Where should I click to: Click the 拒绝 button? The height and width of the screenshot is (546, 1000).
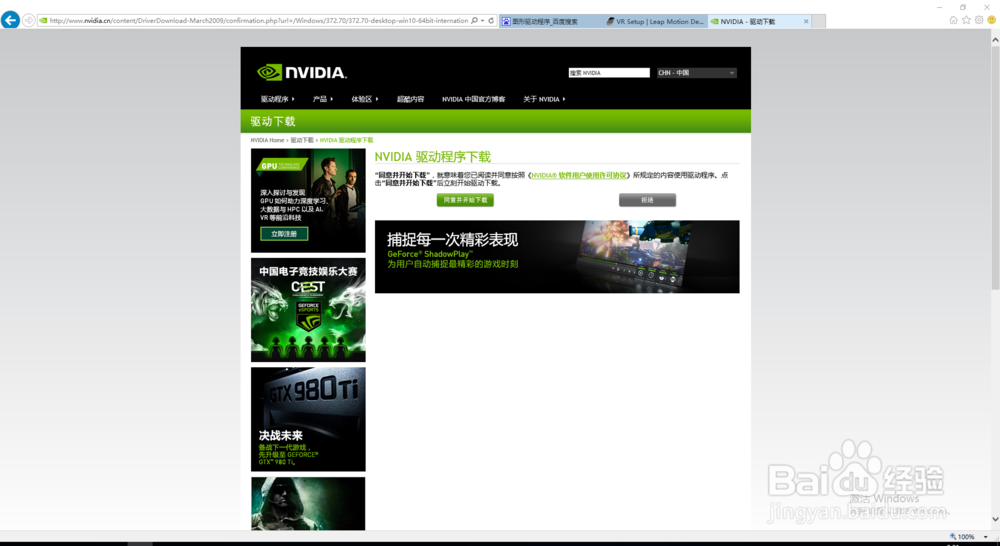coord(647,200)
